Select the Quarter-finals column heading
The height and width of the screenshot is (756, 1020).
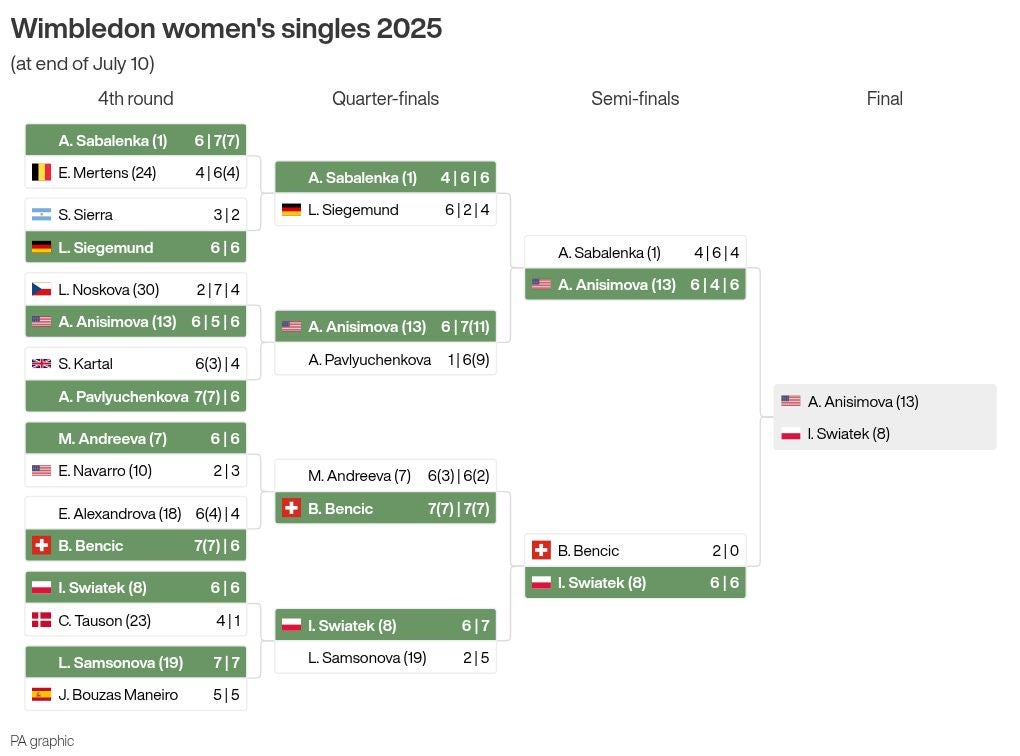(x=385, y=99)
